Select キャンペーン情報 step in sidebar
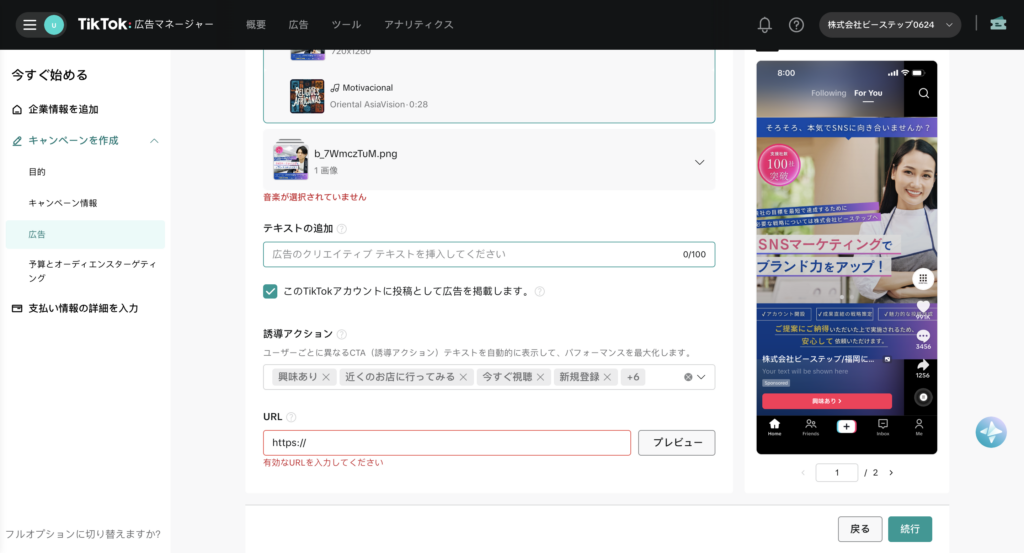The image size is (1024, 553). coord(63,204)
